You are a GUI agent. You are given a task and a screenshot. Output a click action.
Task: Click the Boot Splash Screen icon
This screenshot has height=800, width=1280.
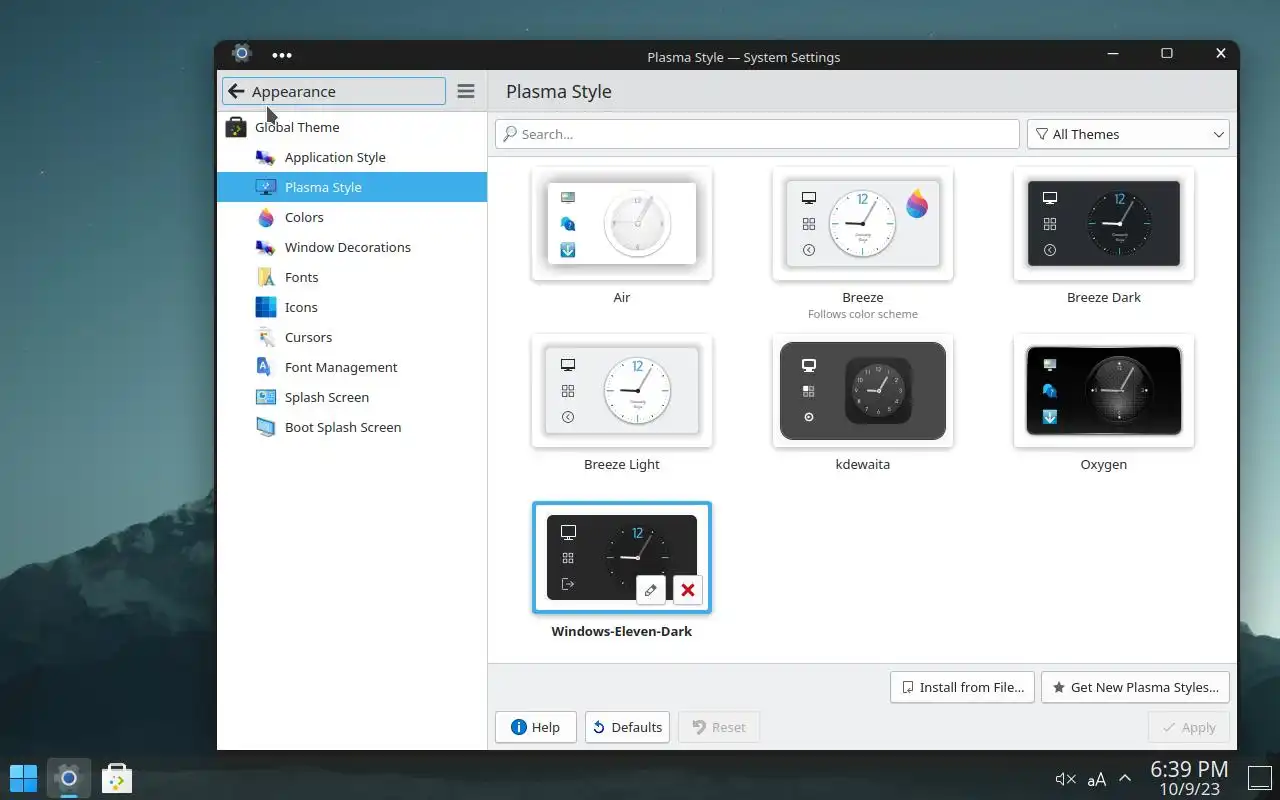265,427
